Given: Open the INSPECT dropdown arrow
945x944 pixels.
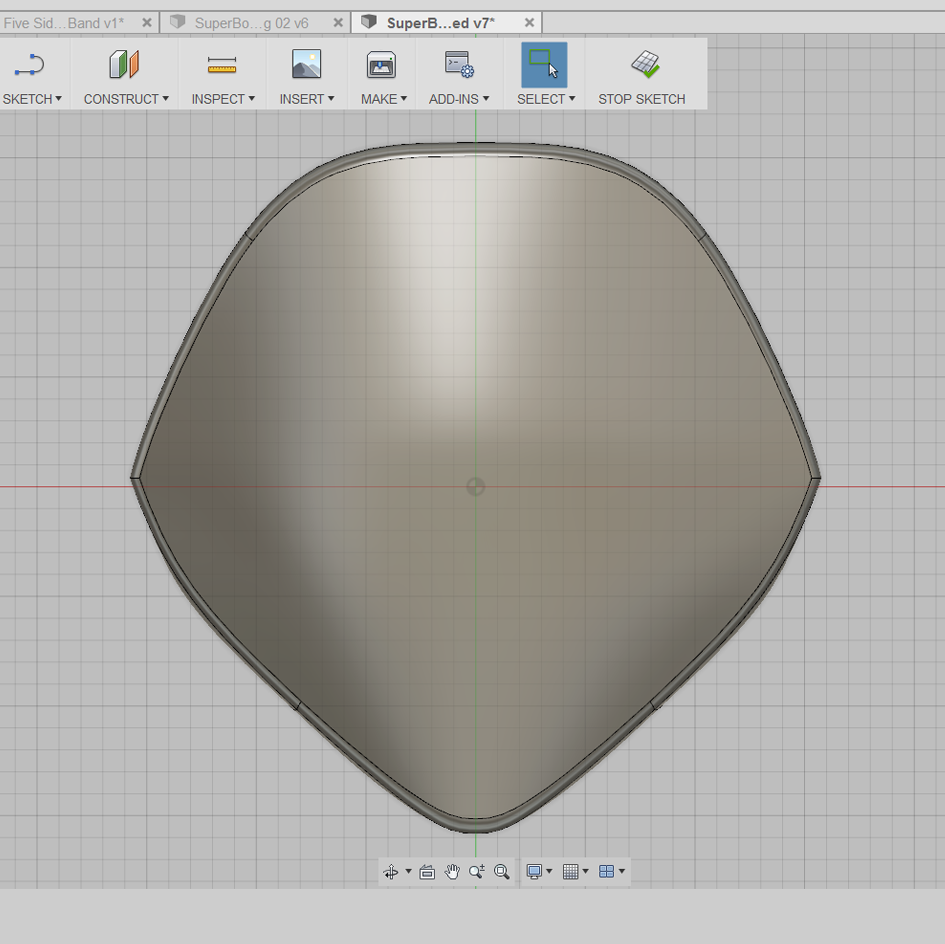Looking at the screenshot, I should click(251, 98).
